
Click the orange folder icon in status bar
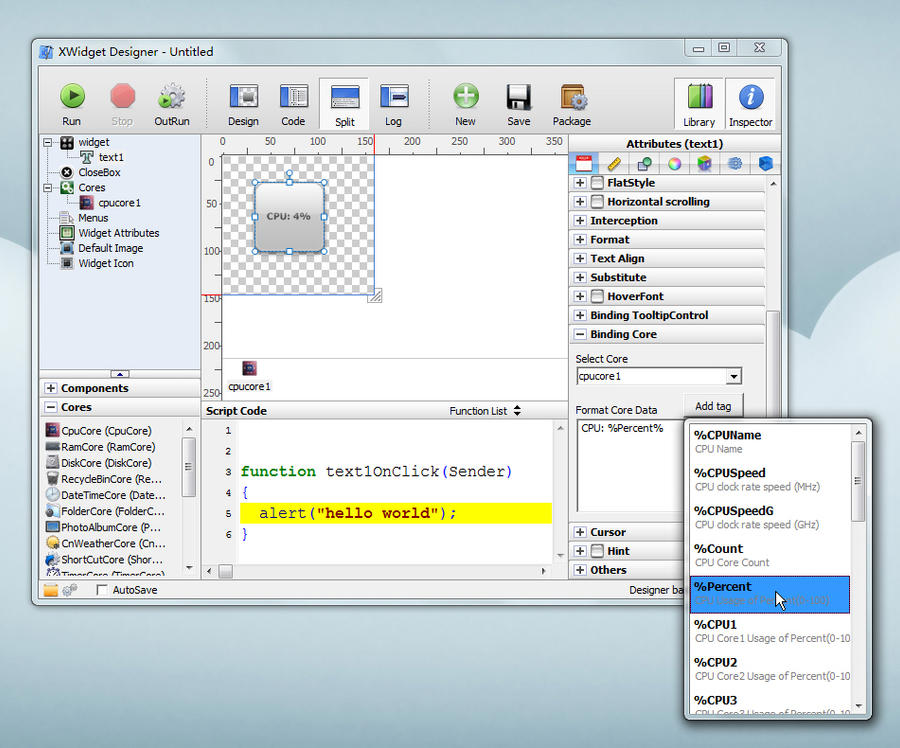pyautogui.click(x=51, y=590)
